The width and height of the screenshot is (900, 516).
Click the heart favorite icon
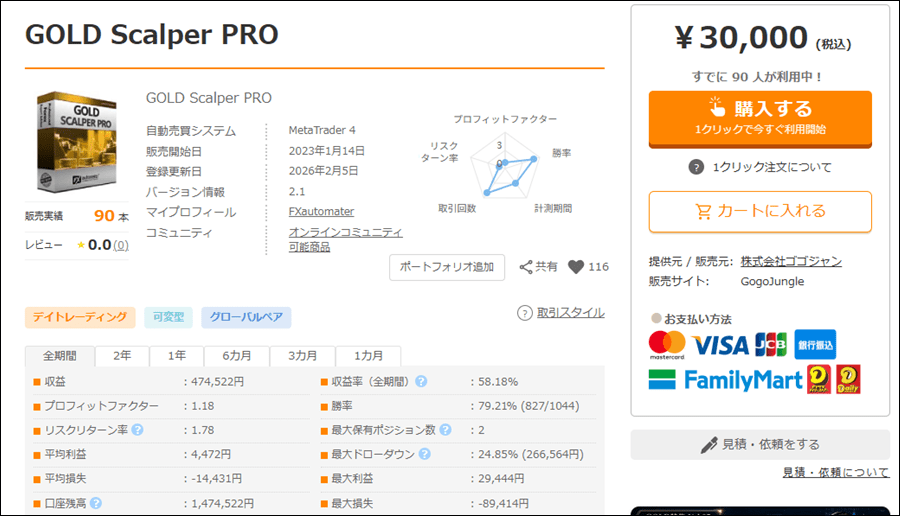click(576, 267)
